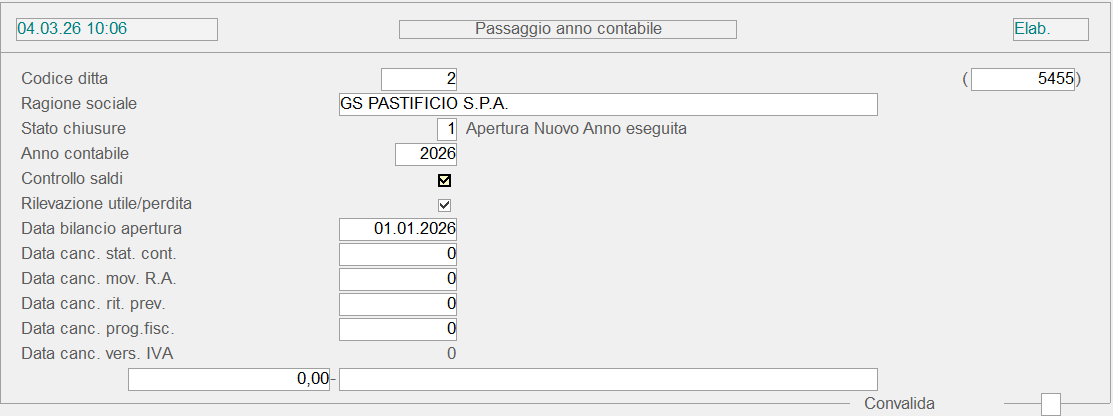This screenshot has width=1113, height=416.
Task: Click the Apertura Nuovo Anno eseguita text
Action: tap(576, 129)
